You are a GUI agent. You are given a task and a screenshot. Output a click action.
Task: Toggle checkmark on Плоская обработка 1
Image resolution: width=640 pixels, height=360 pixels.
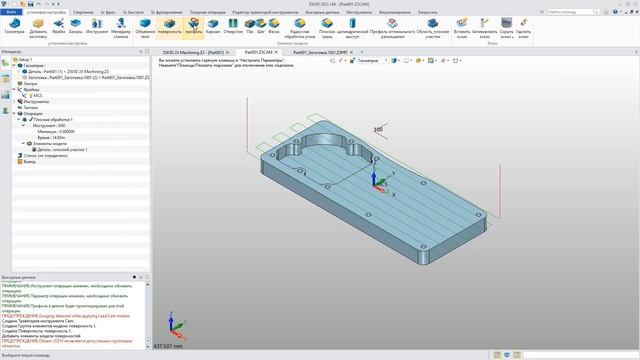coord(31,120)
